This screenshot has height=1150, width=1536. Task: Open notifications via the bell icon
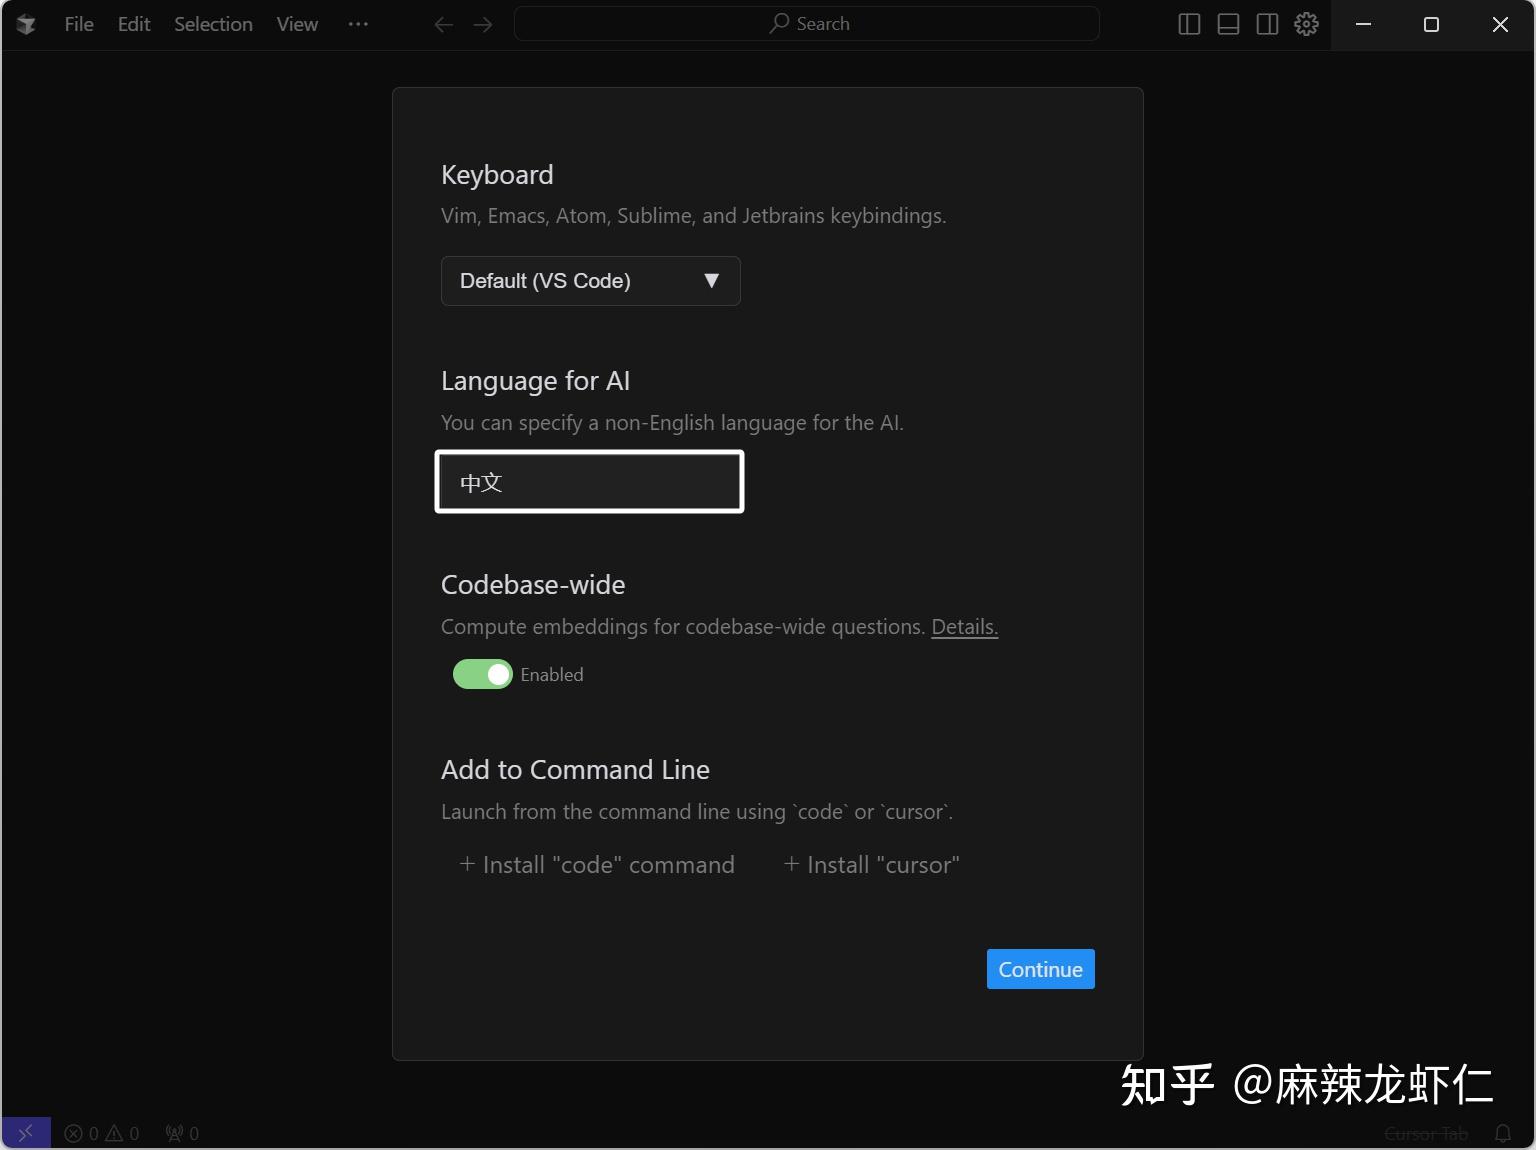tap(1504, 1133)
